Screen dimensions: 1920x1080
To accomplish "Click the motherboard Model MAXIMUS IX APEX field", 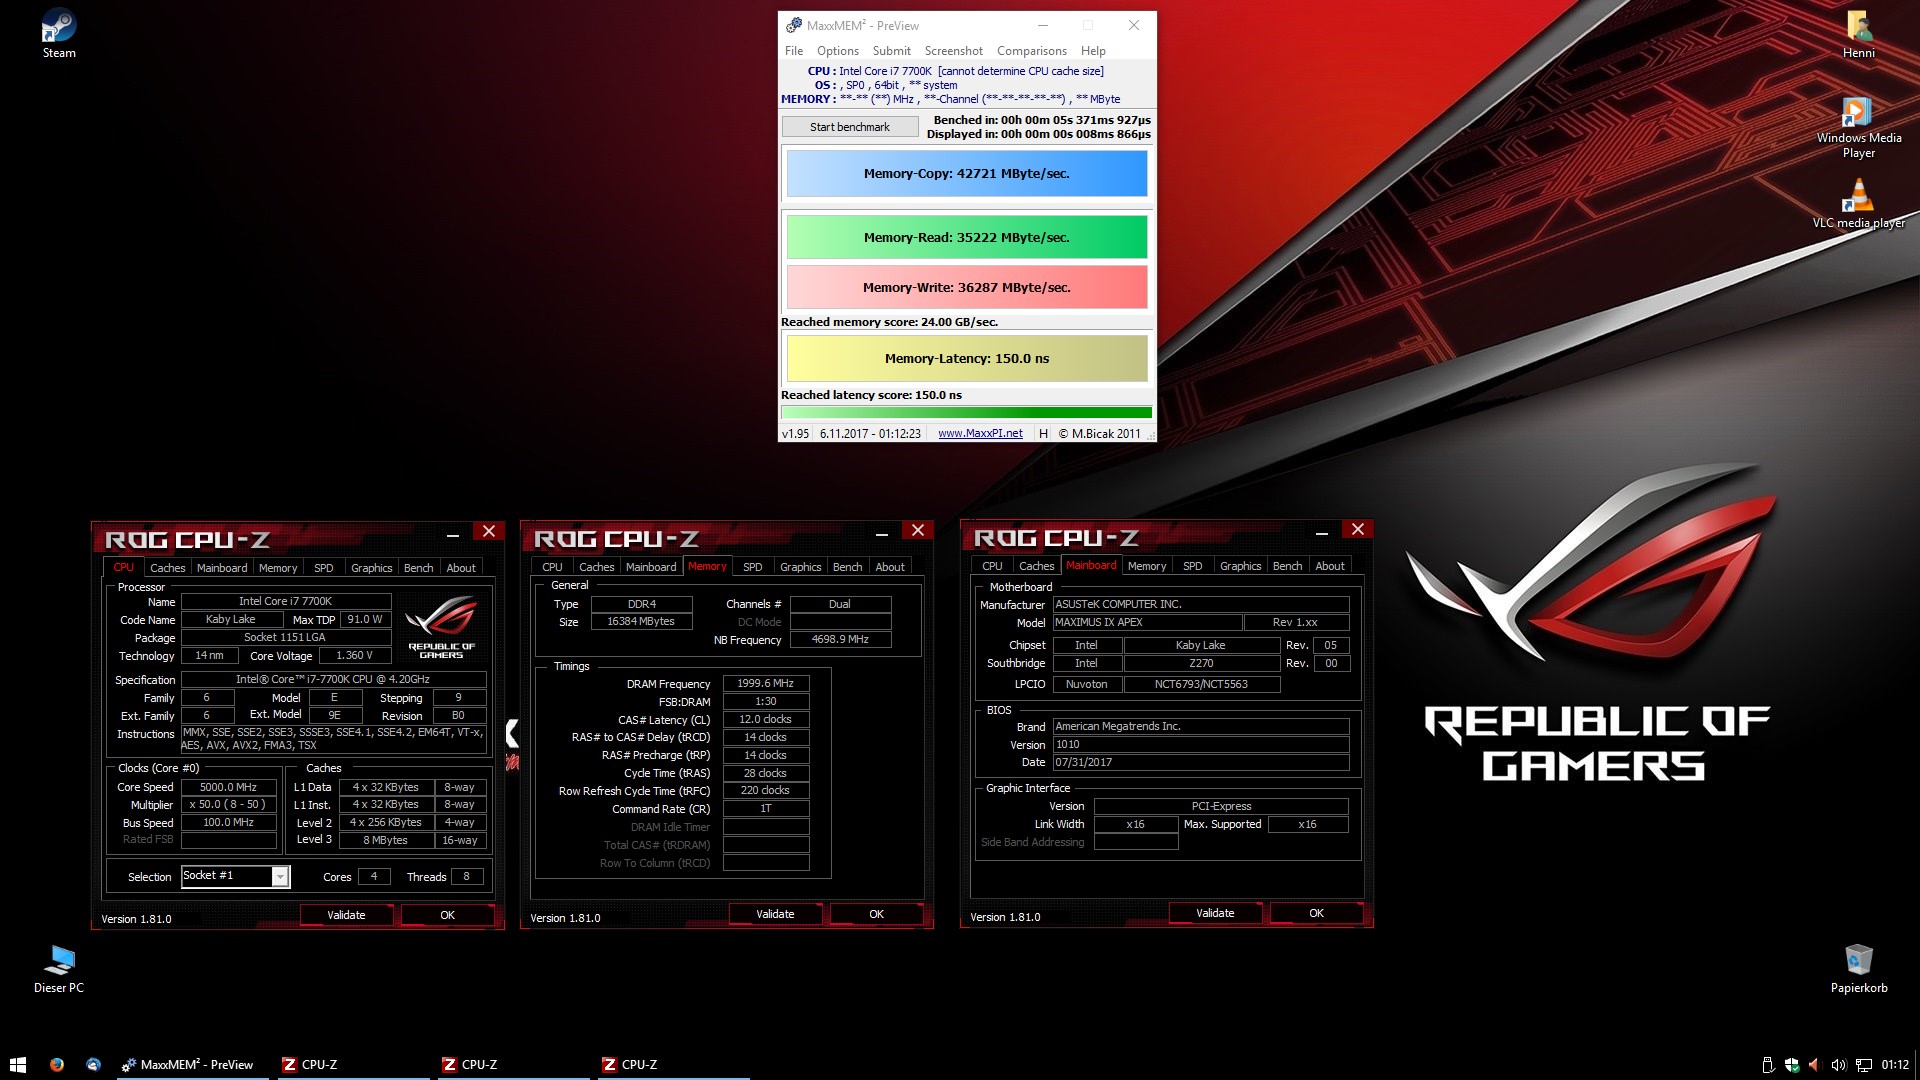I will coord(1147,623).
